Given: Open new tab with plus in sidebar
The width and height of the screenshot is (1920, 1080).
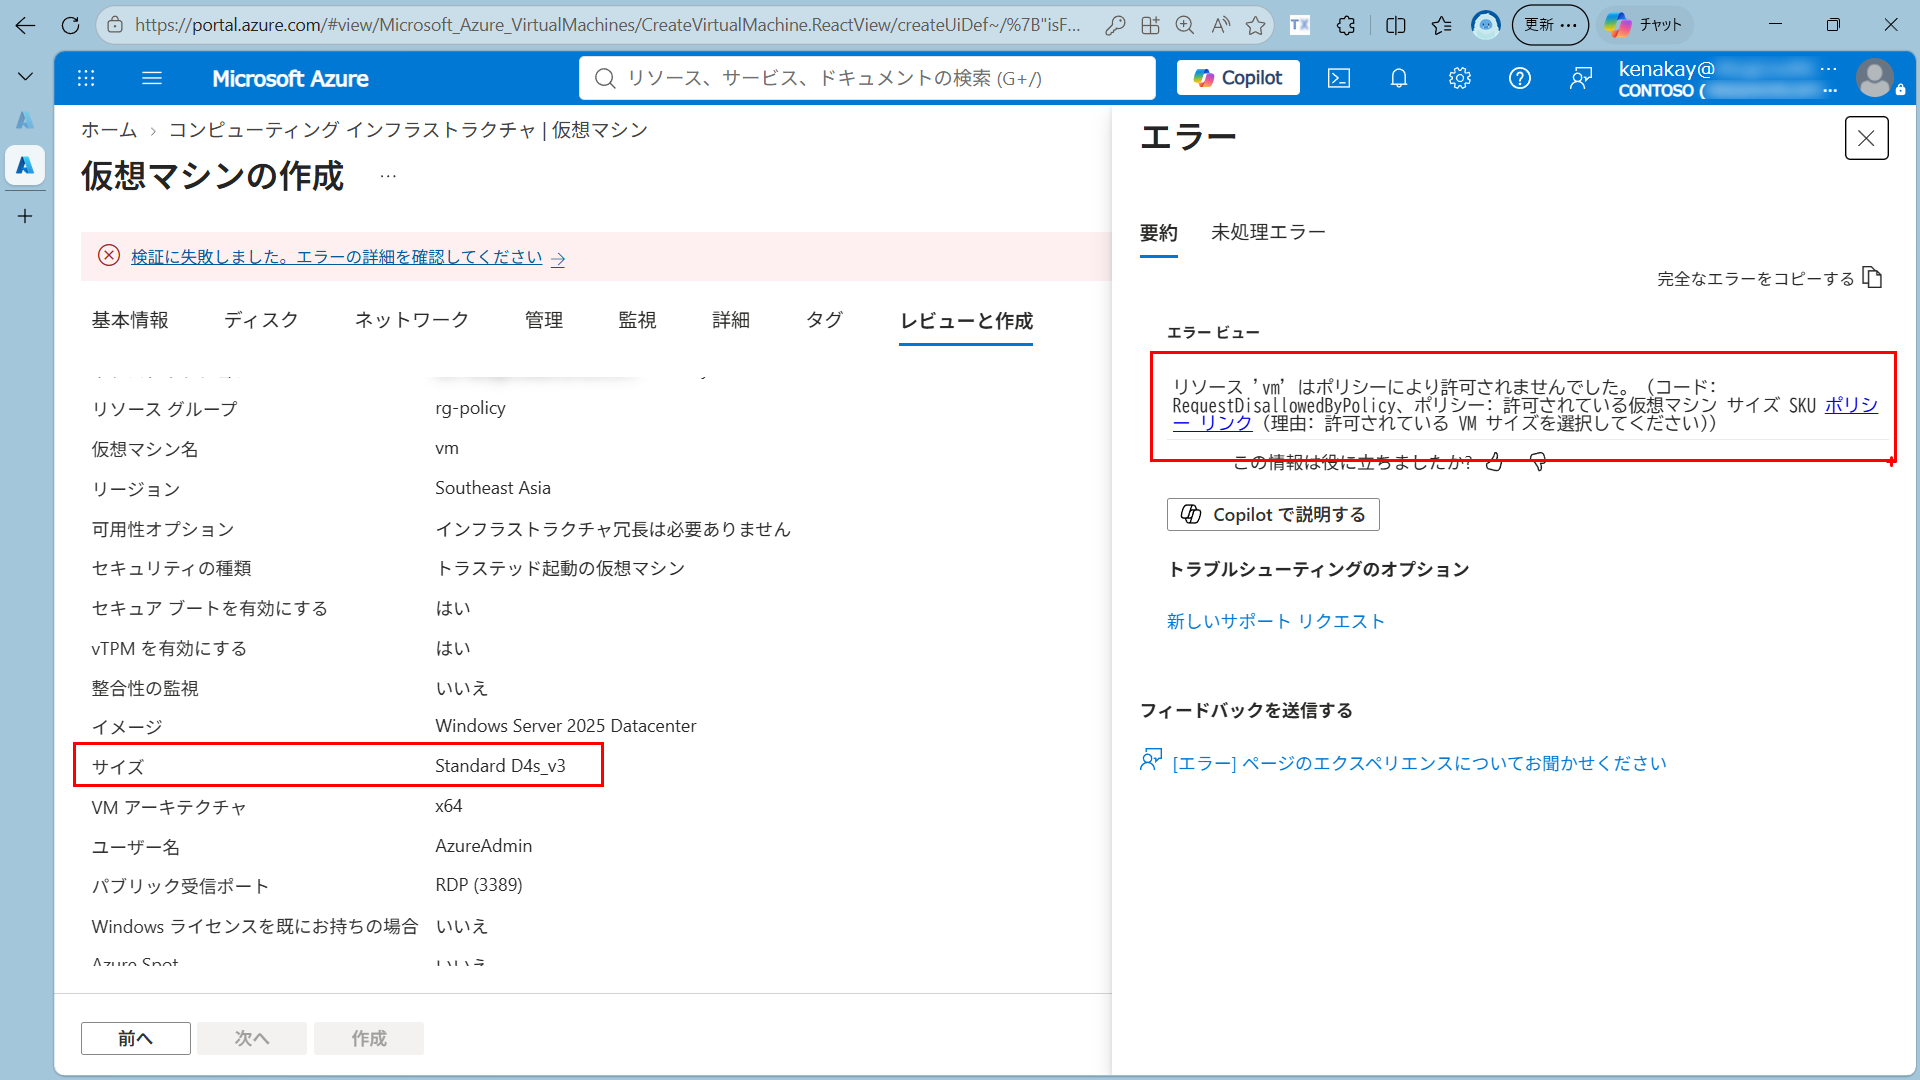Looking at the screenshot, I should 25,216.
